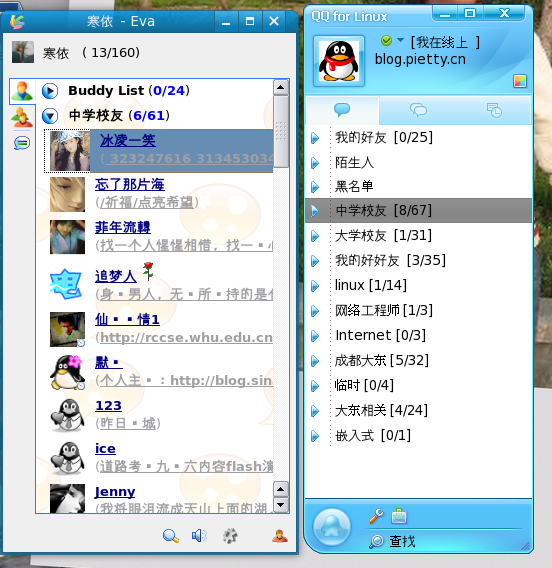Click Jenny's contact avatar photo
This screenshot has height=568, width=552.
(x=67, y=498)
